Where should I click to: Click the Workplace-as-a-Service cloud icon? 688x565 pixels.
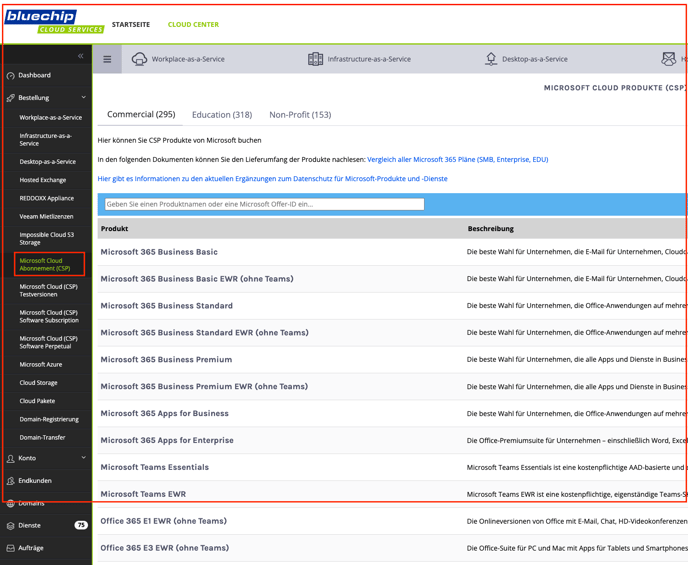click(140, 59)
